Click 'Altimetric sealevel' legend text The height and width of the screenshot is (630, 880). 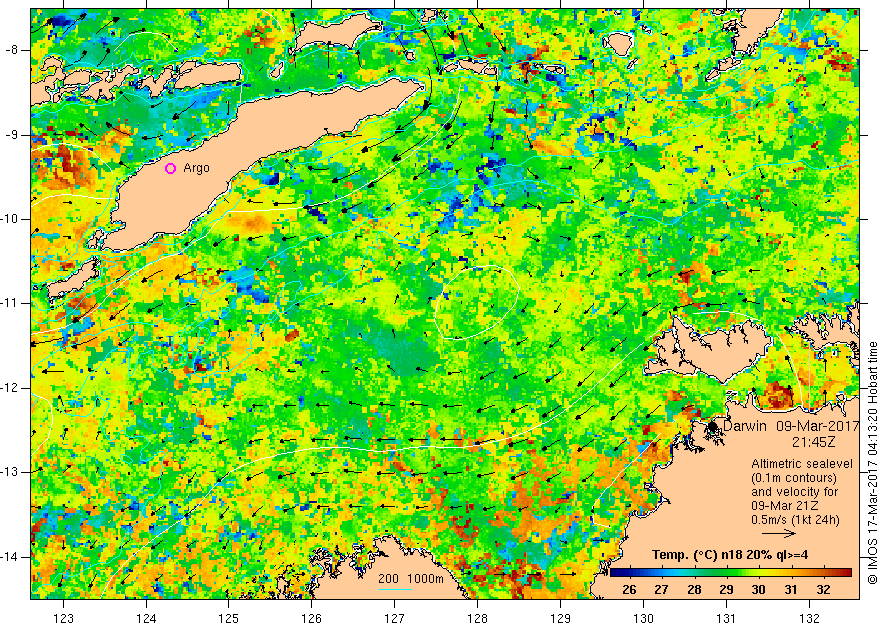point(802,464)
